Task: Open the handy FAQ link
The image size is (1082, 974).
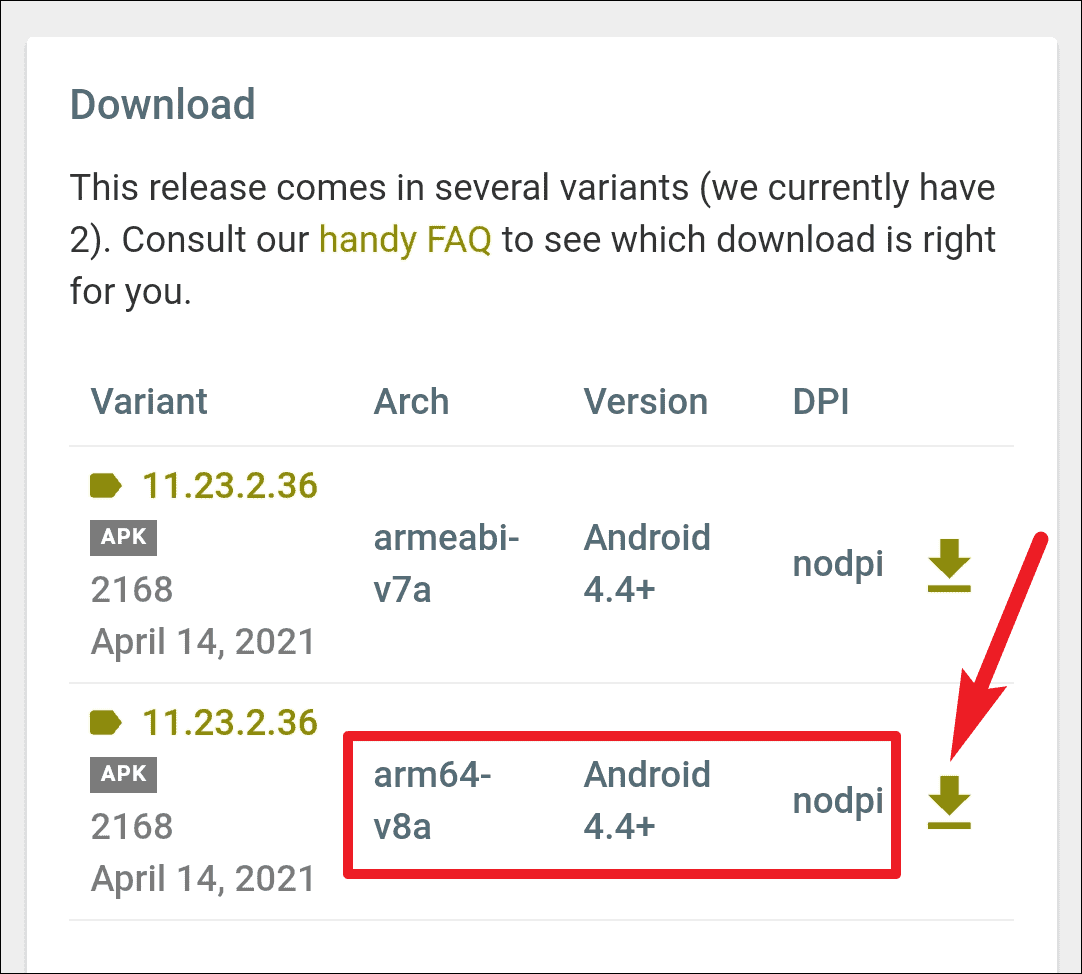Action: (405, 239)
